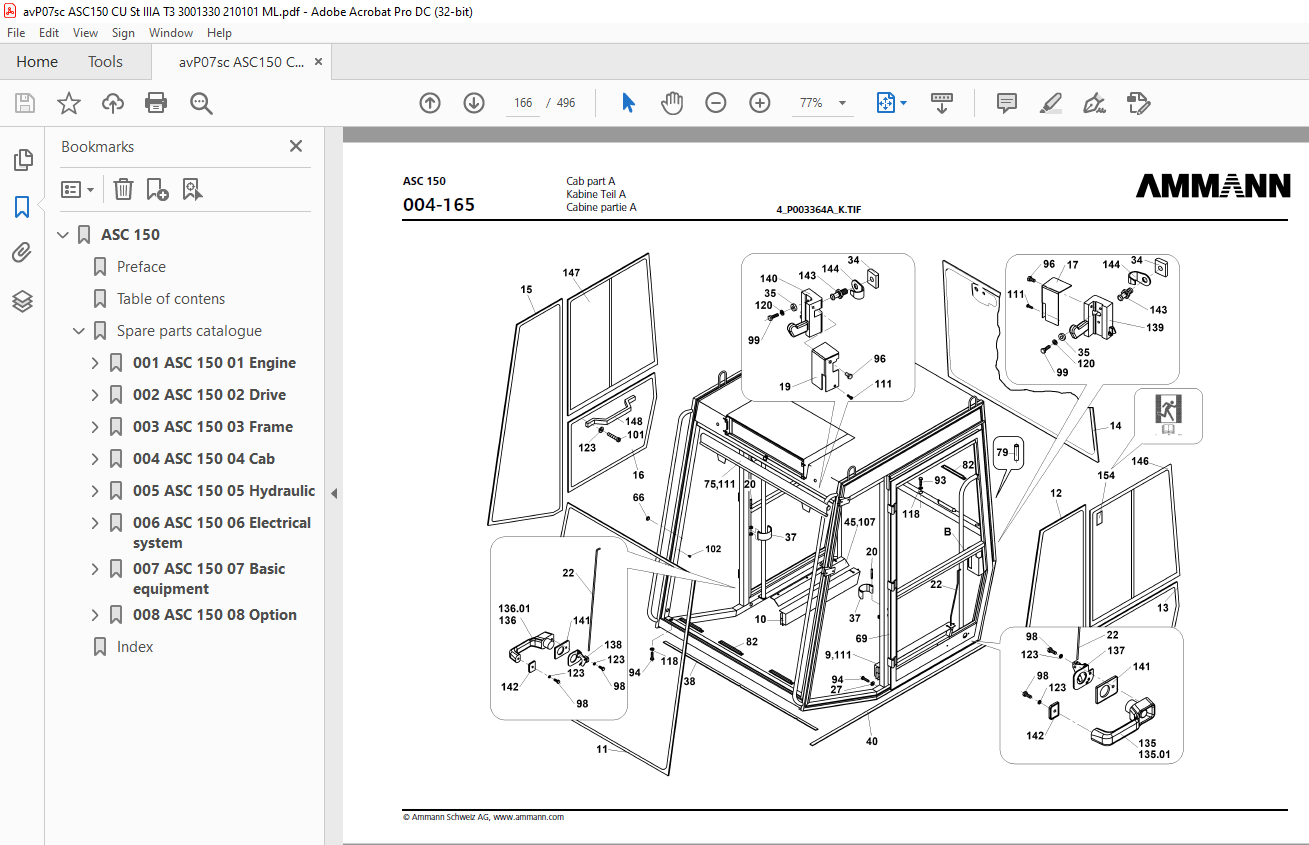
Task: Open the zoom percentage dropdown
Action: point(842,103)
